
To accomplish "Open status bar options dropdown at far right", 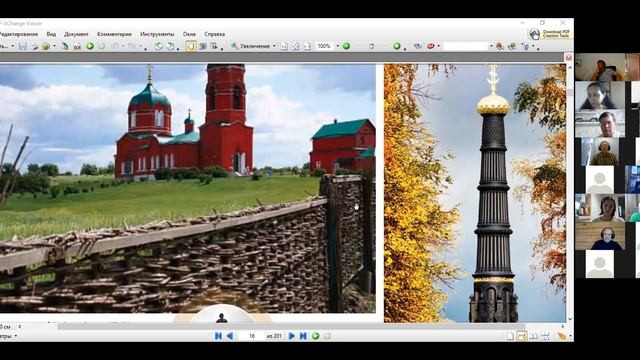I will pos(570,336).
